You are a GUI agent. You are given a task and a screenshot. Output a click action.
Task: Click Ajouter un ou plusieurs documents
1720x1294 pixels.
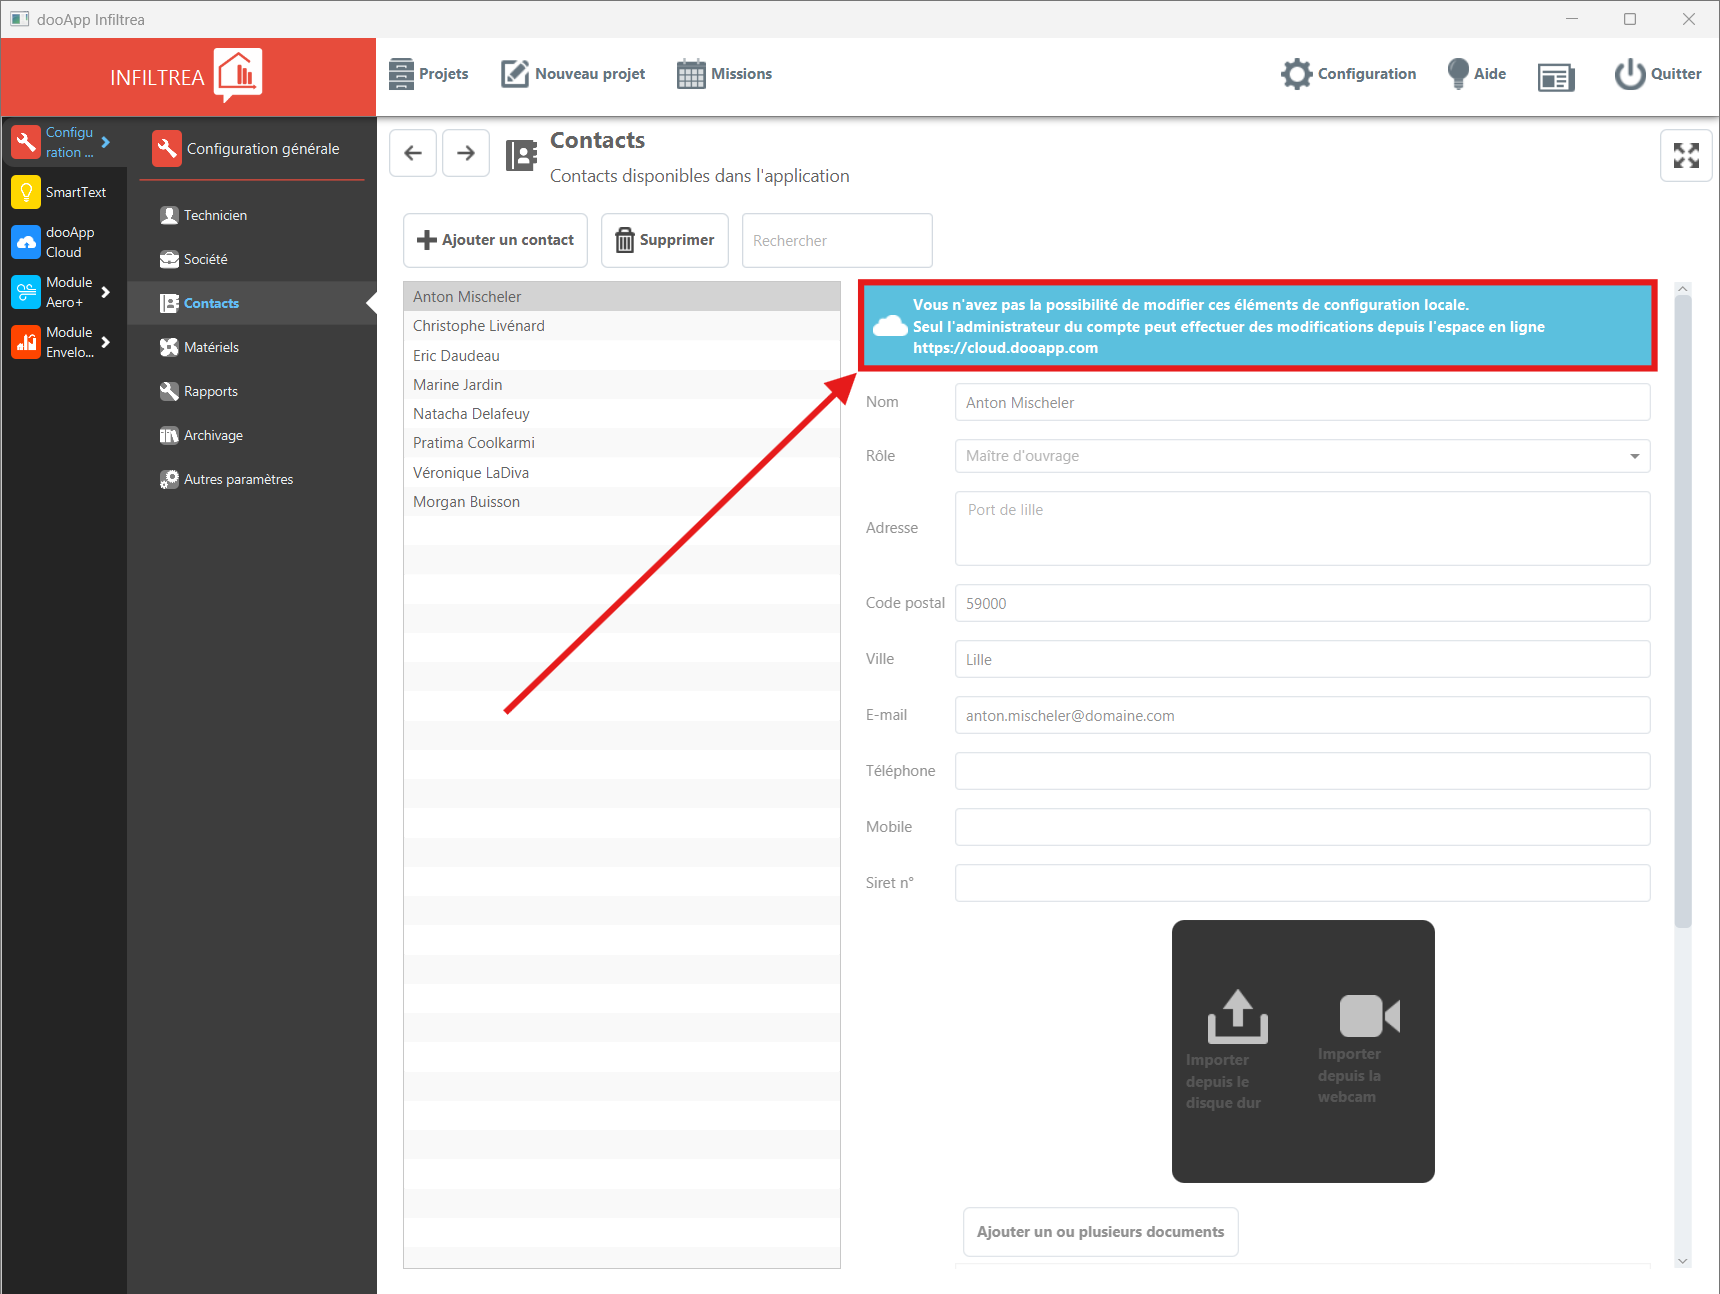pos(1100,1232)
